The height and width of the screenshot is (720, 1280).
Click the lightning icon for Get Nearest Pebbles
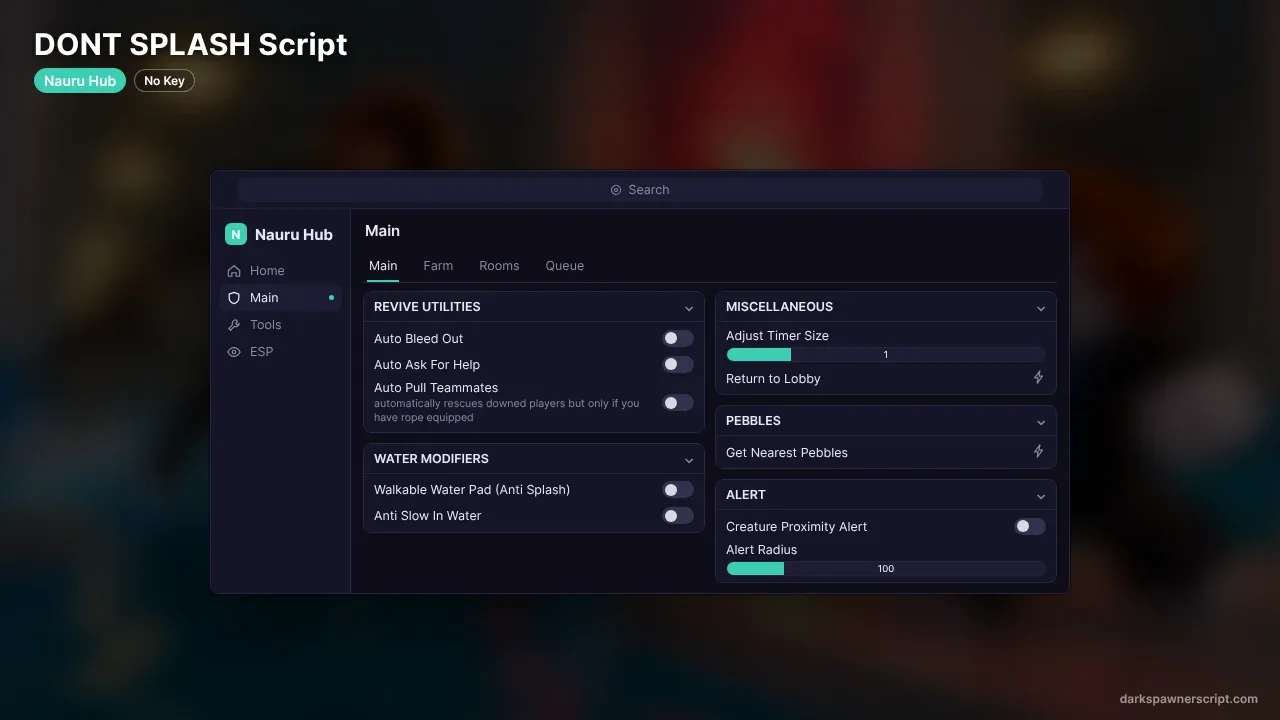pos(1038,452)
